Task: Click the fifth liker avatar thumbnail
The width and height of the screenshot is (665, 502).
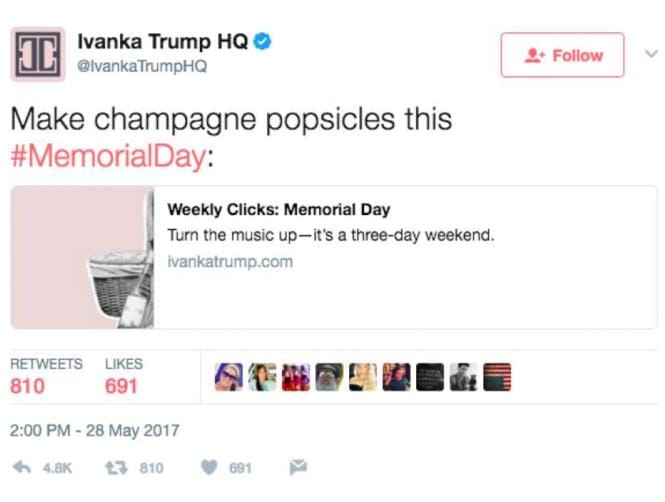Action: point(363,377)
